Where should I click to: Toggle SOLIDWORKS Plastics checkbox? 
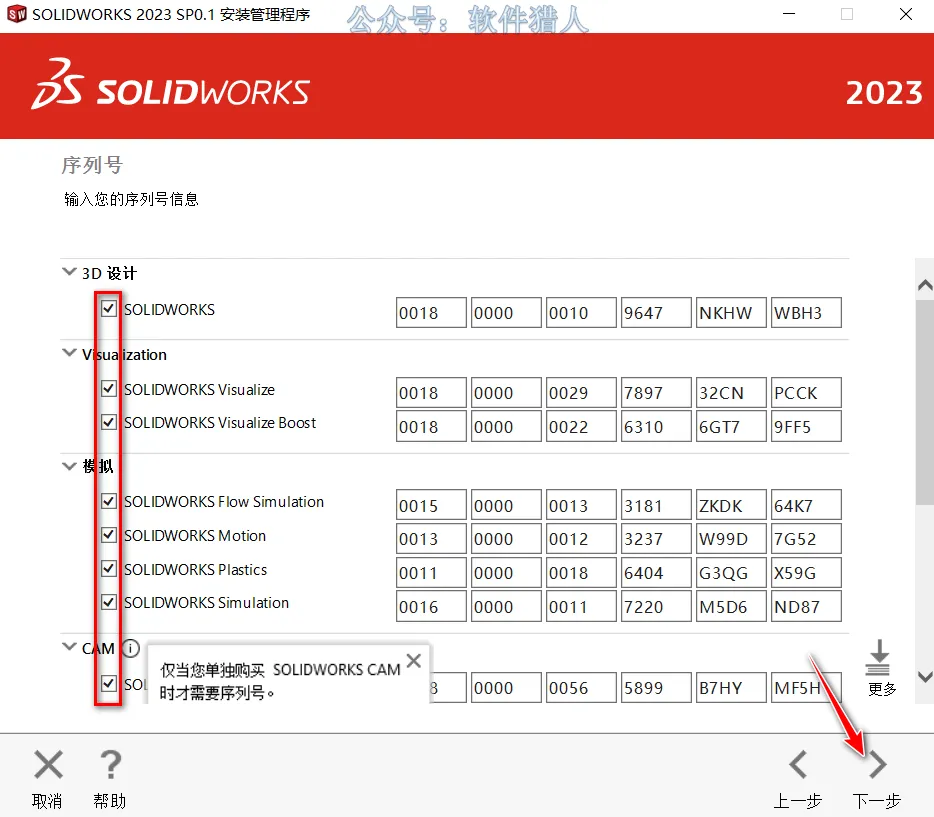[x=108, y=569]
